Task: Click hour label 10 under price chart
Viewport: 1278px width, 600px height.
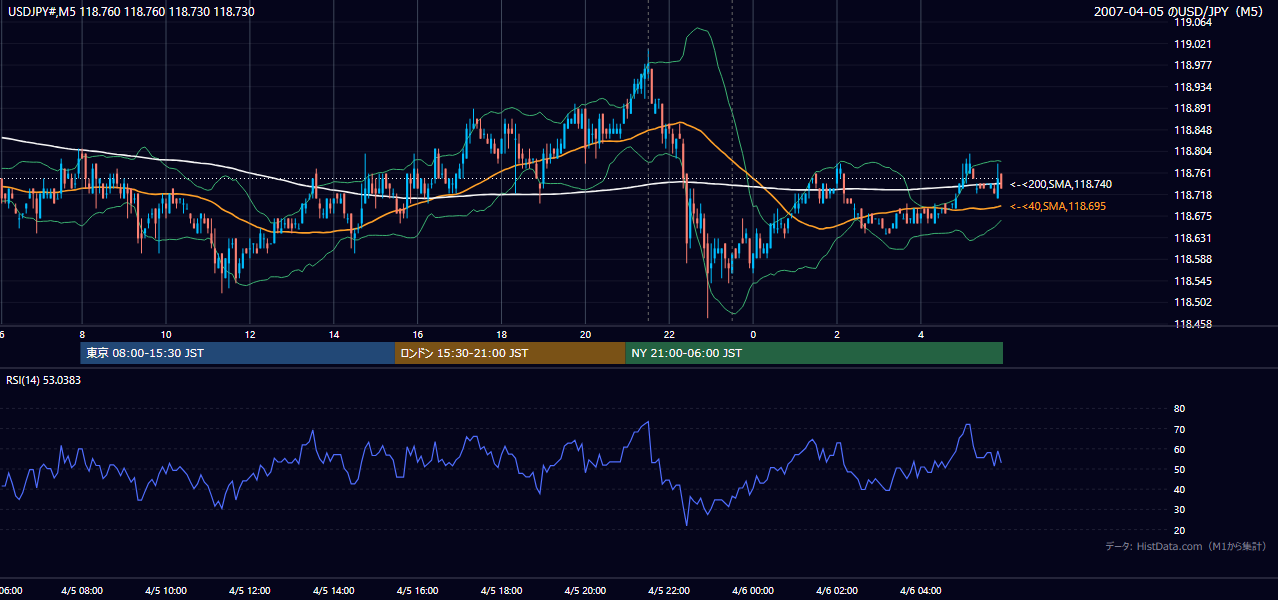Action: (x=166, y=334)
